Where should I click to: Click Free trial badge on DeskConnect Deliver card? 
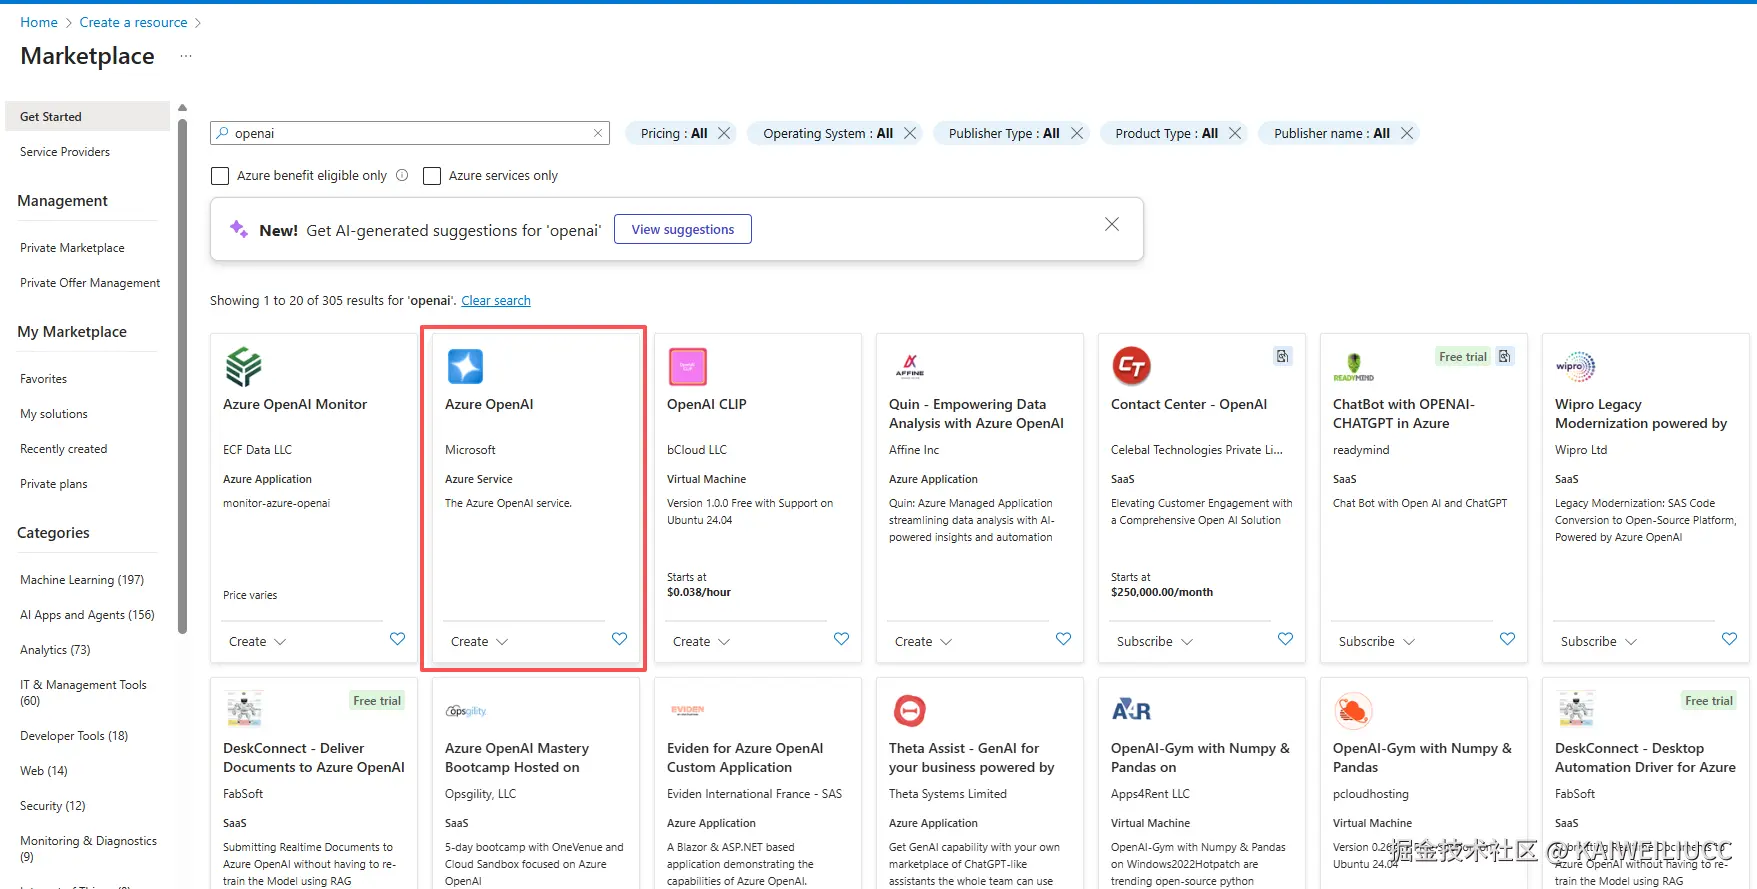[377, 700]
